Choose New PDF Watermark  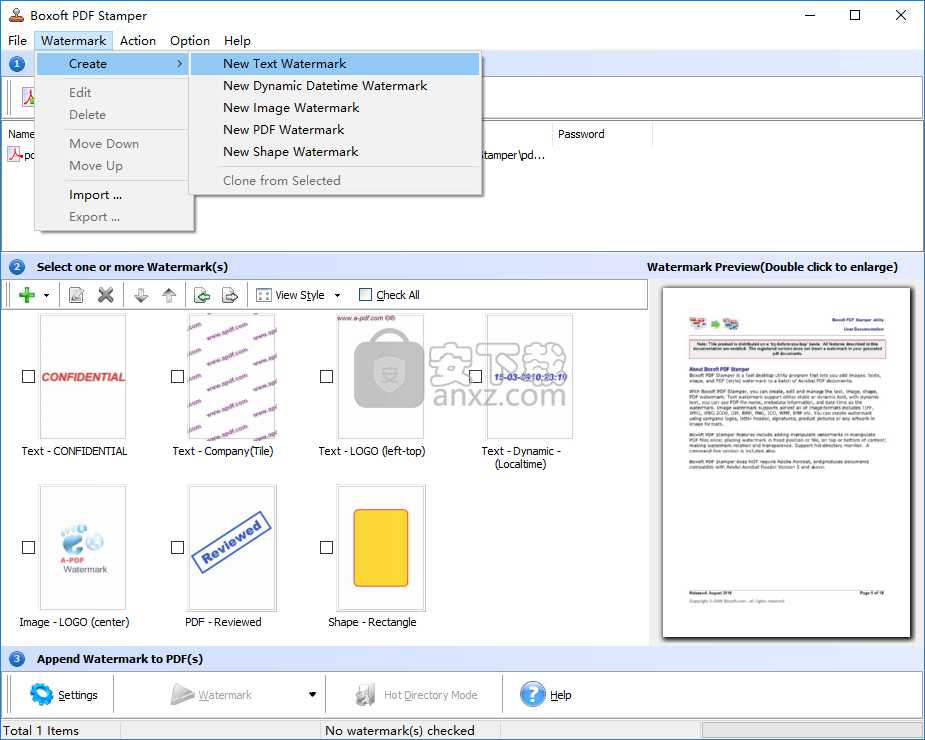[x=335, y=129]
